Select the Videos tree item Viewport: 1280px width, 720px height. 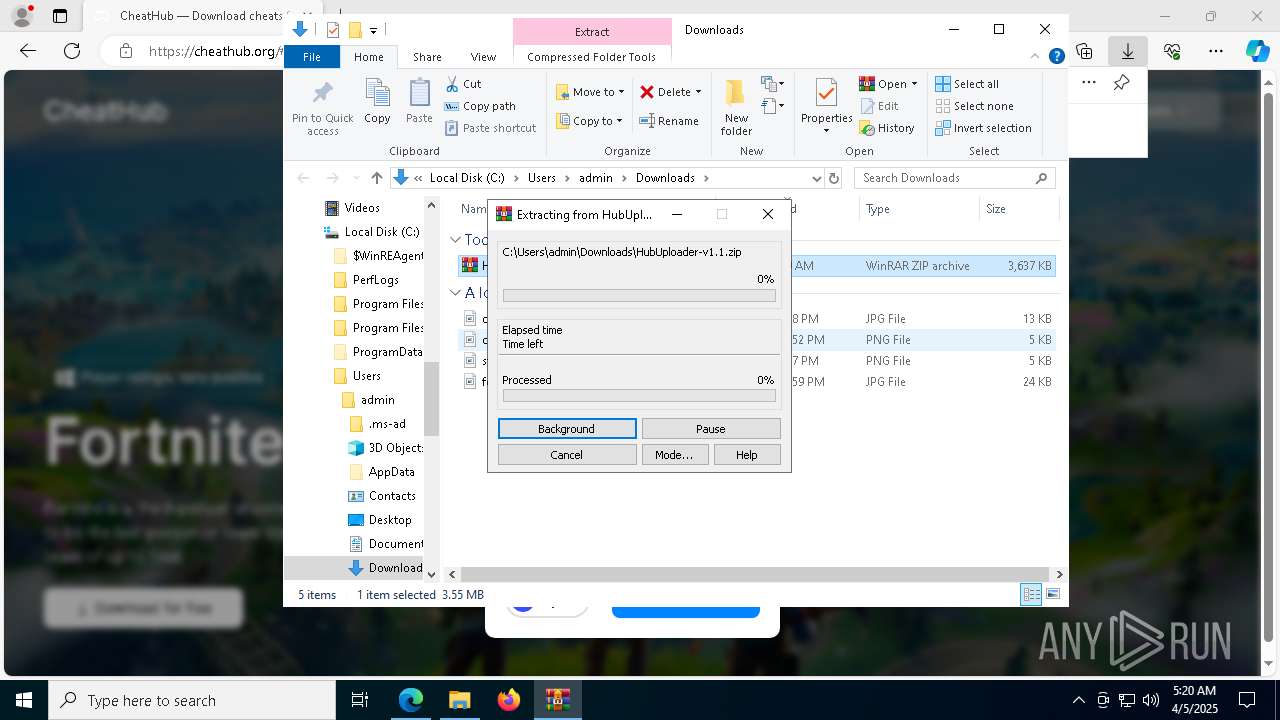(x=362, y=208)
